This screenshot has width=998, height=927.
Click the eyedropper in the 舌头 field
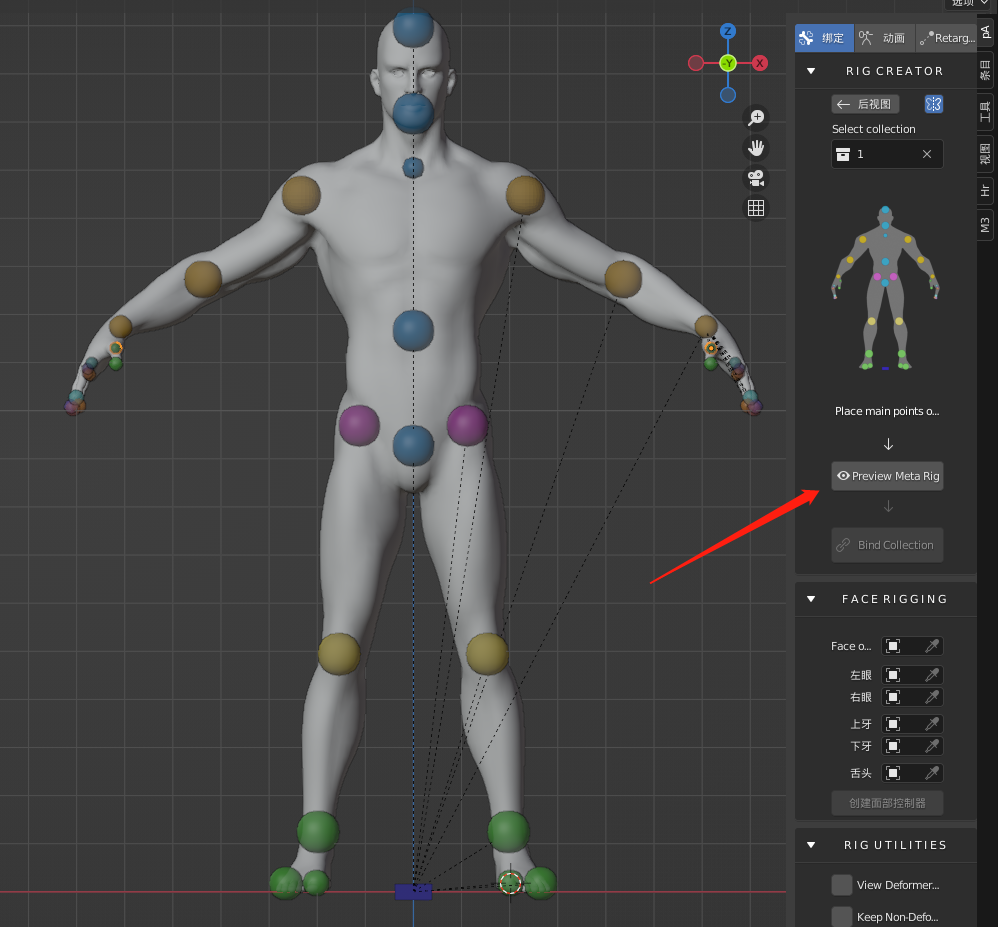(932, 773)
